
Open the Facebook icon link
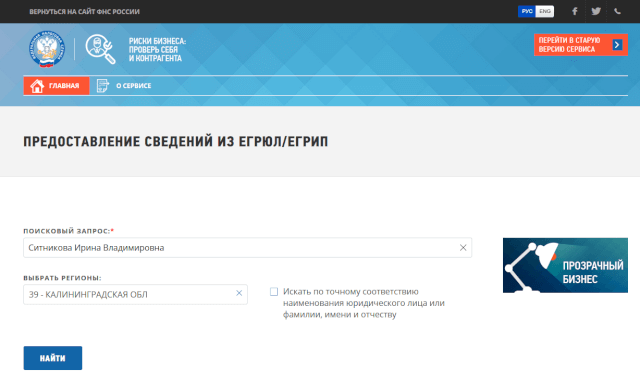pyautogui.click(x=575, y=11)
